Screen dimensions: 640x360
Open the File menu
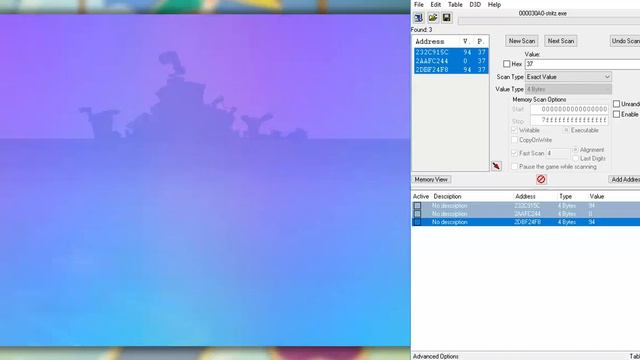pyautogui.click(x=419, y=4)
